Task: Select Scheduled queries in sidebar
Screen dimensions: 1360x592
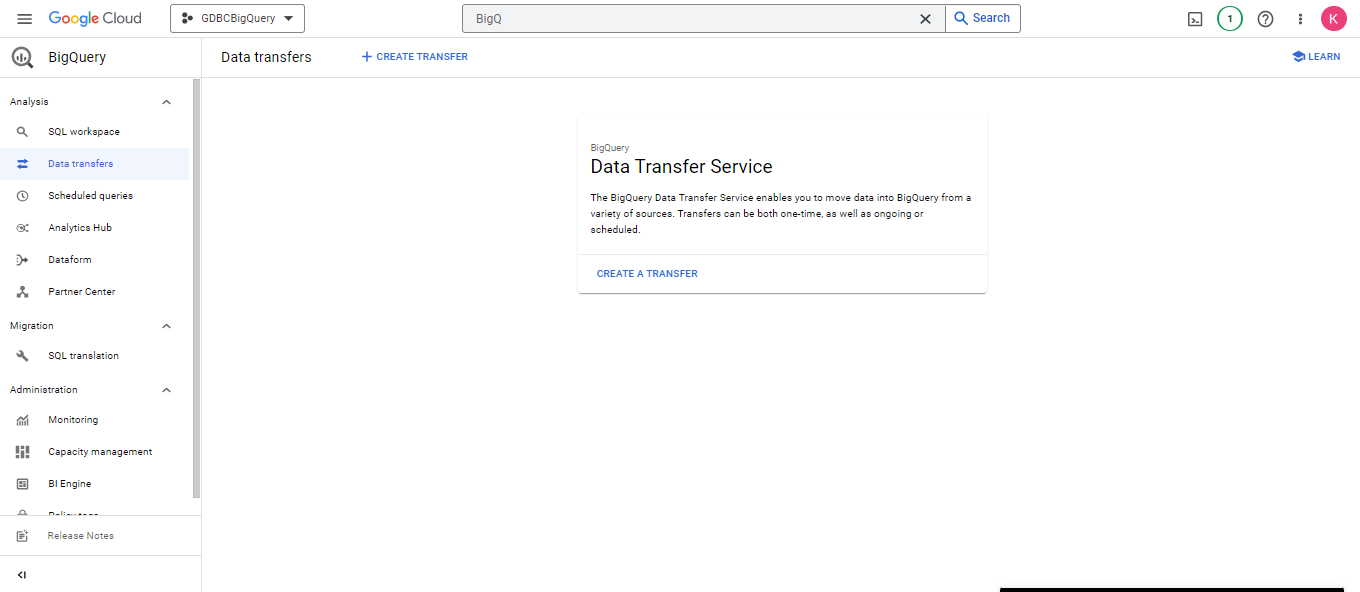Action: tap(90, 196)
